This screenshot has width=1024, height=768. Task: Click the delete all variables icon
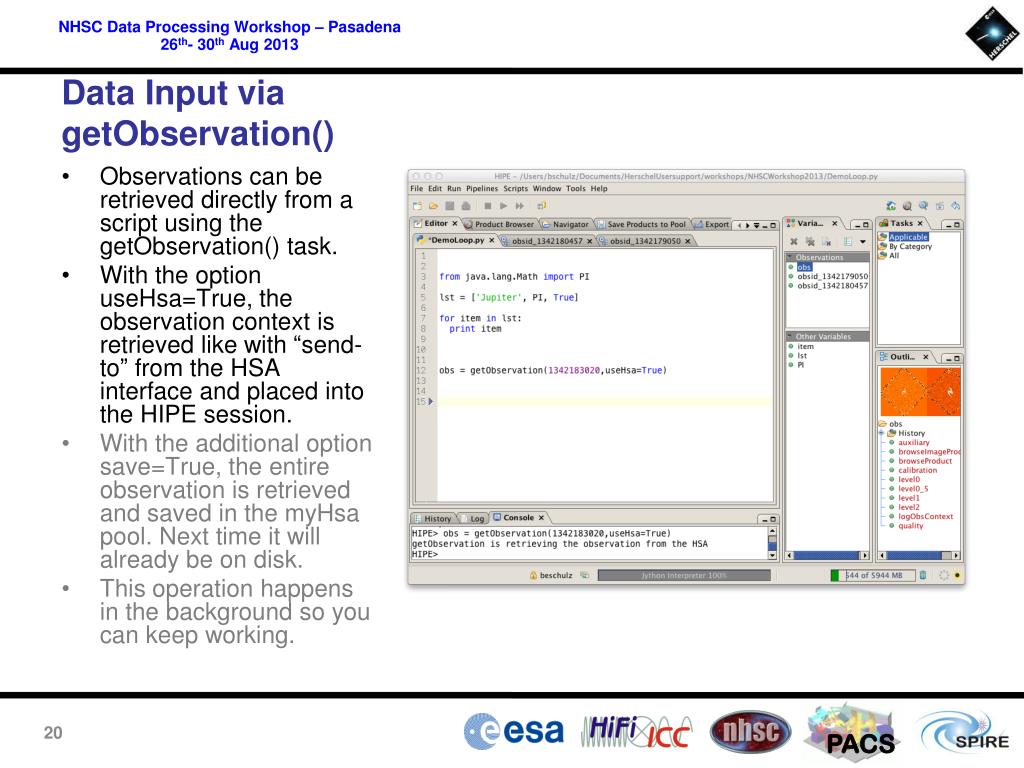coord(810,242)
